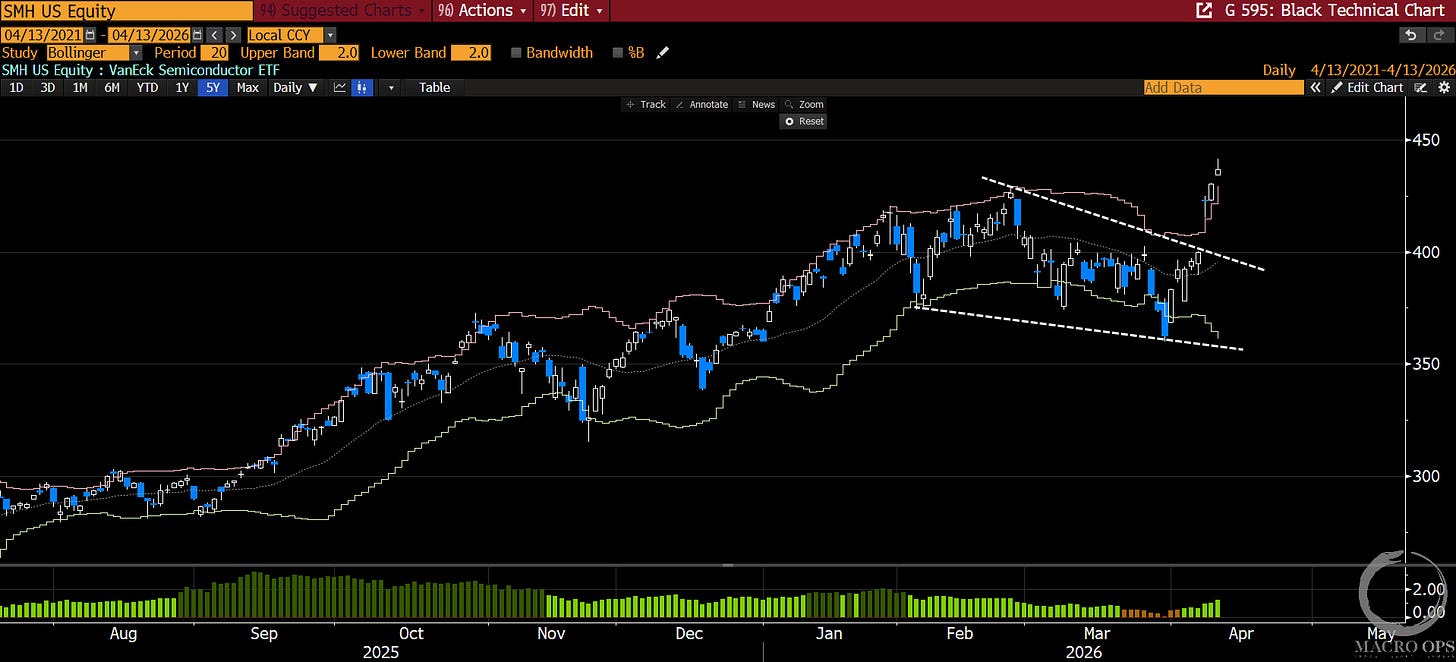This screenshot has width=1456, height=662.
Task: Activate the Annotate tool
Action: 702,105
